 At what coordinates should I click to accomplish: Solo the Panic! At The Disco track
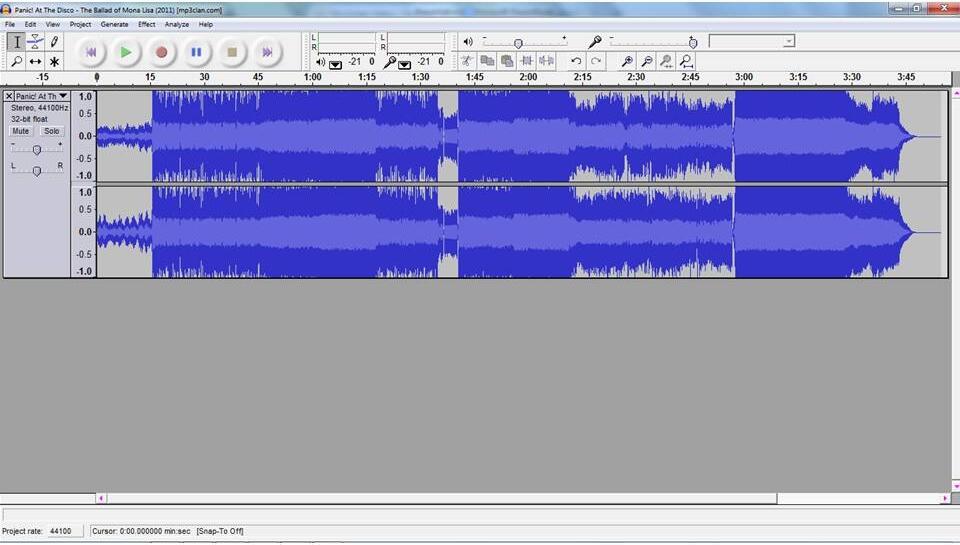51,131
